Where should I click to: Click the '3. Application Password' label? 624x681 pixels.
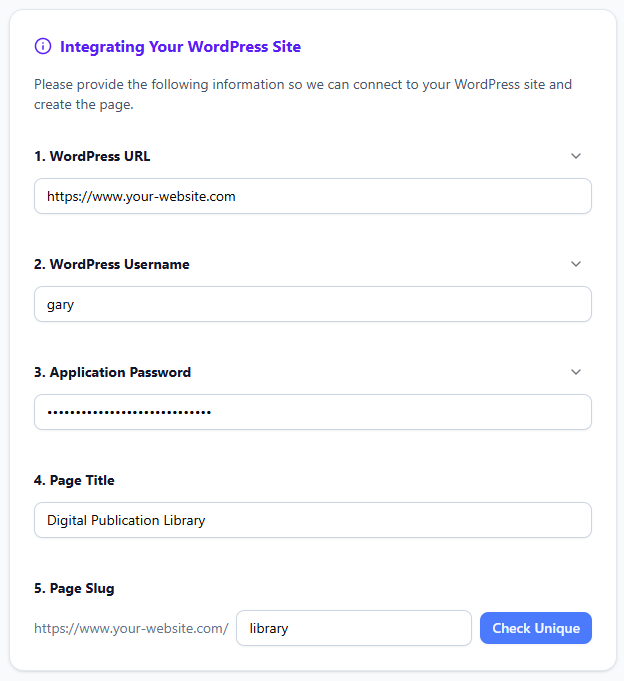tap(112, 372)
